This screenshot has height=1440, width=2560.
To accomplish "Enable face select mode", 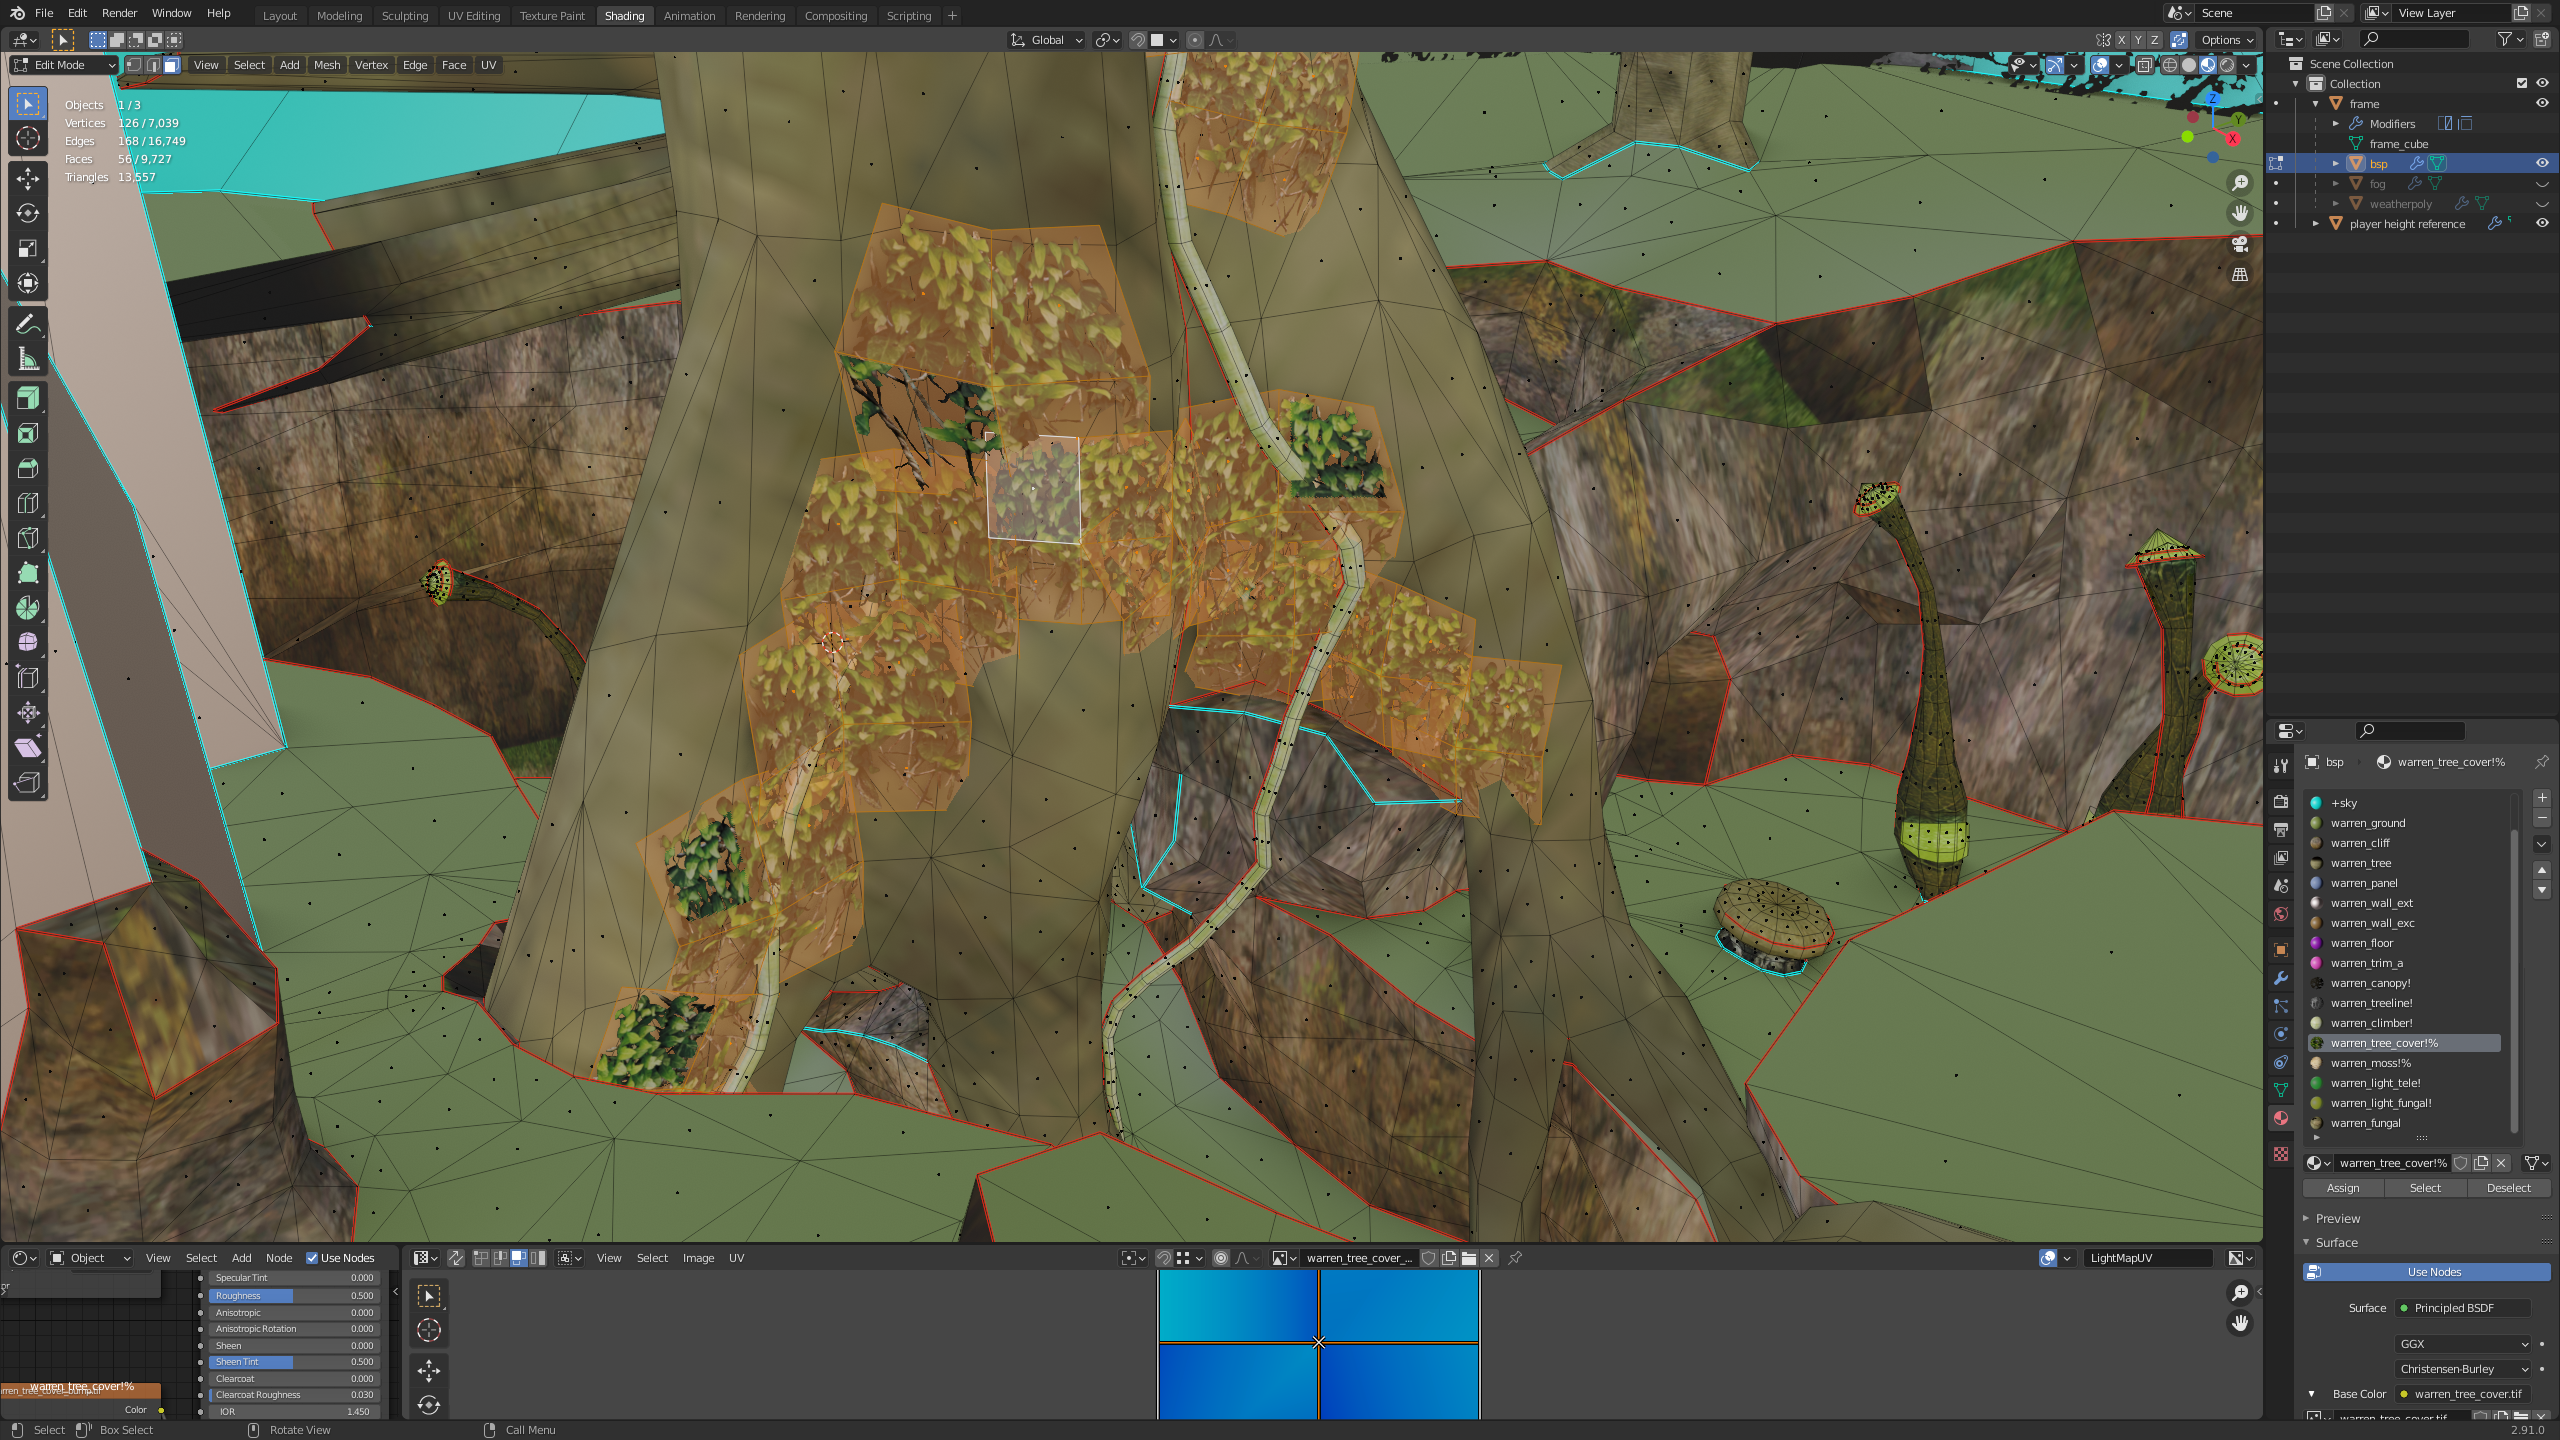I will point(171,65).
